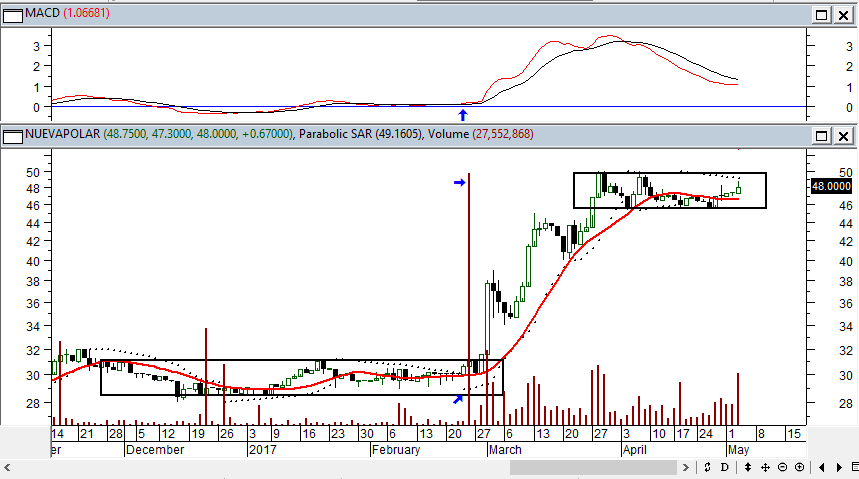
Task: Select the four-way pan crosshair icon
Action: (765, 467)
